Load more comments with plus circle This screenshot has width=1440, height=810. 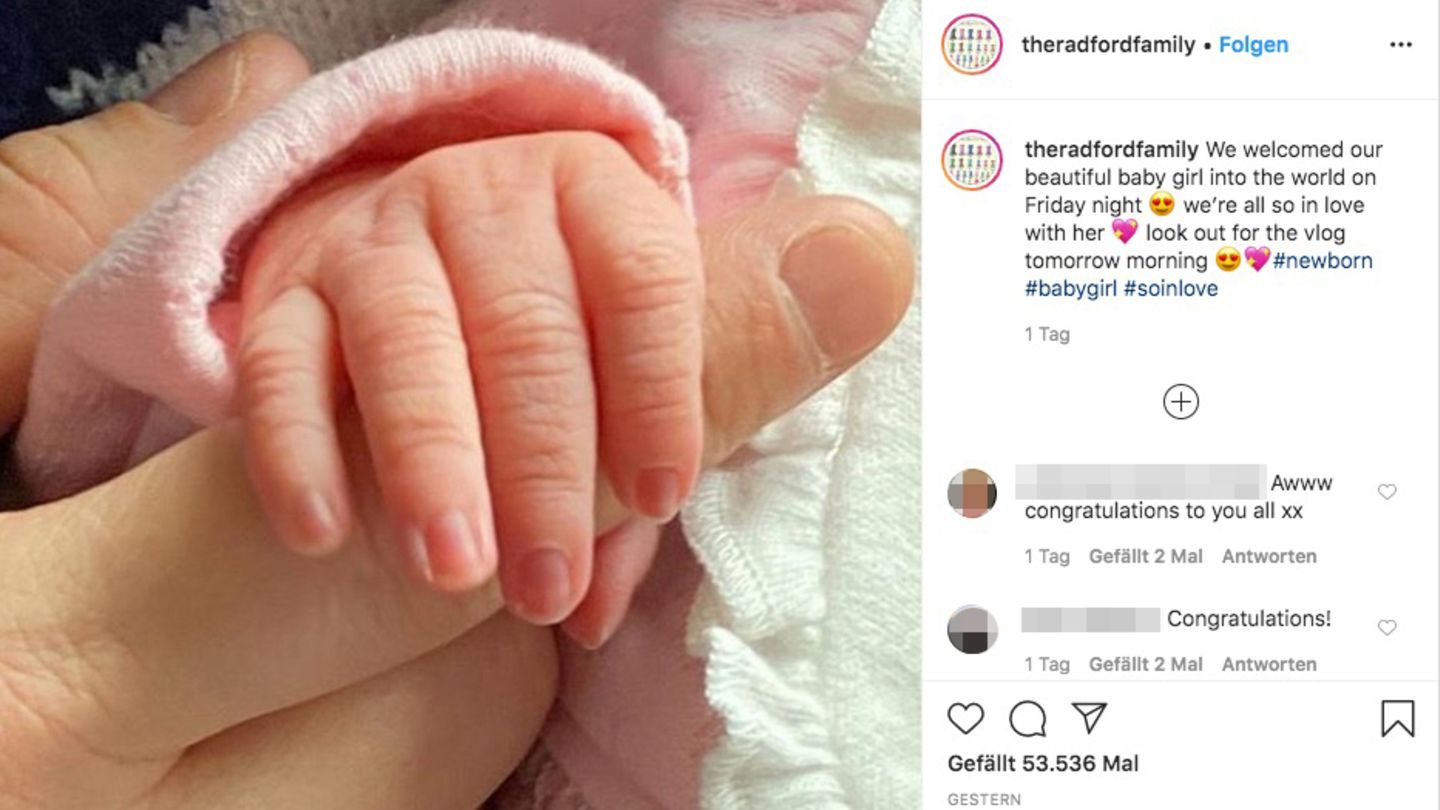coord(1181,402)
